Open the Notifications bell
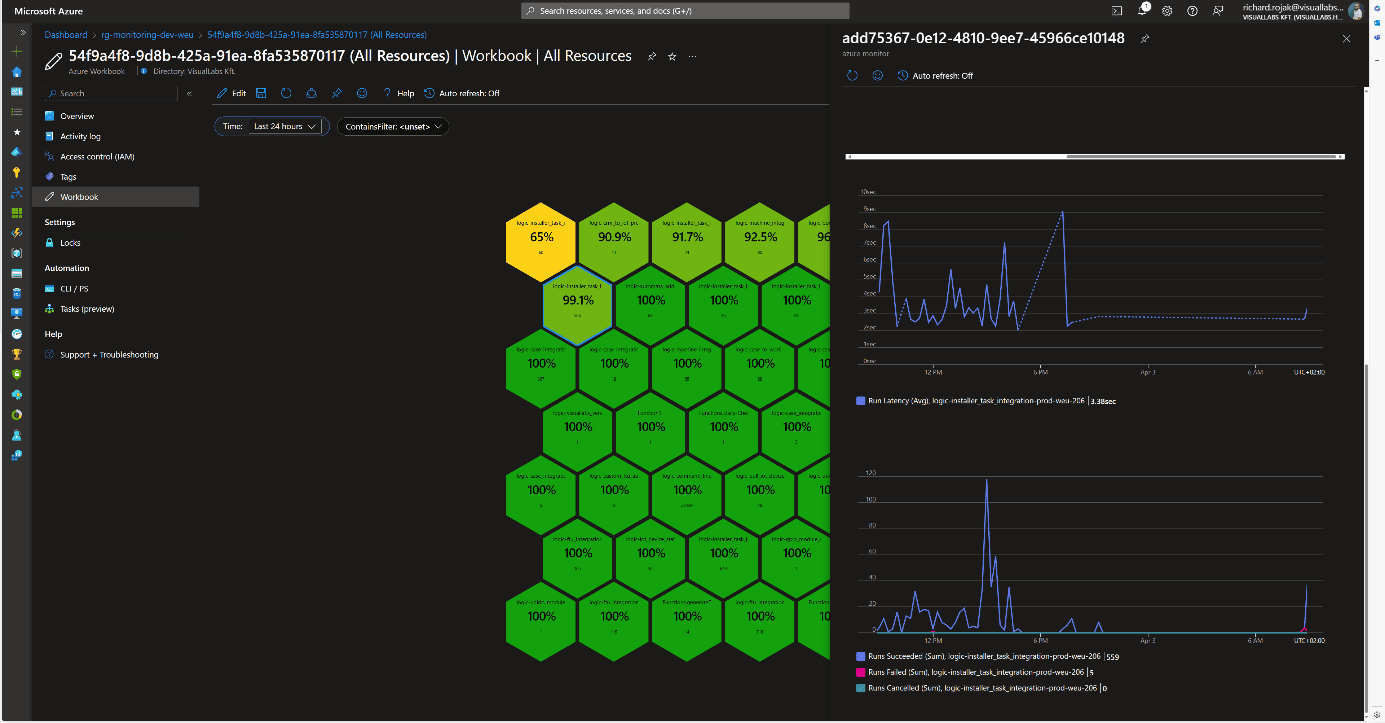 coord(1142,10)
